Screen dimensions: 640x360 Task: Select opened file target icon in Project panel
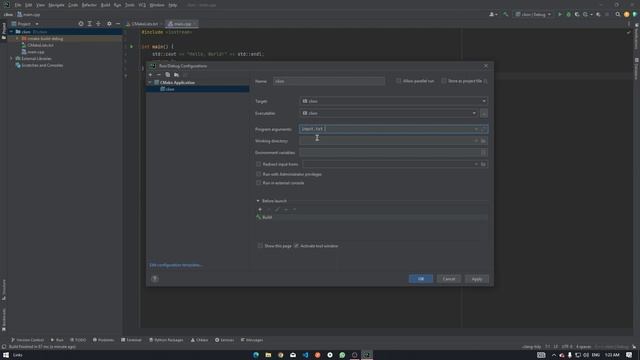point(81,24)
